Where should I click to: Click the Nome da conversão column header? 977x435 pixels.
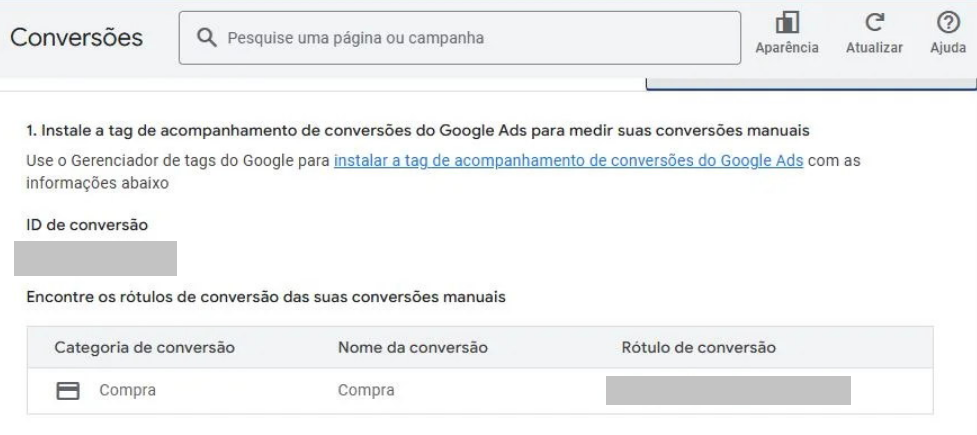click(412, 347)
